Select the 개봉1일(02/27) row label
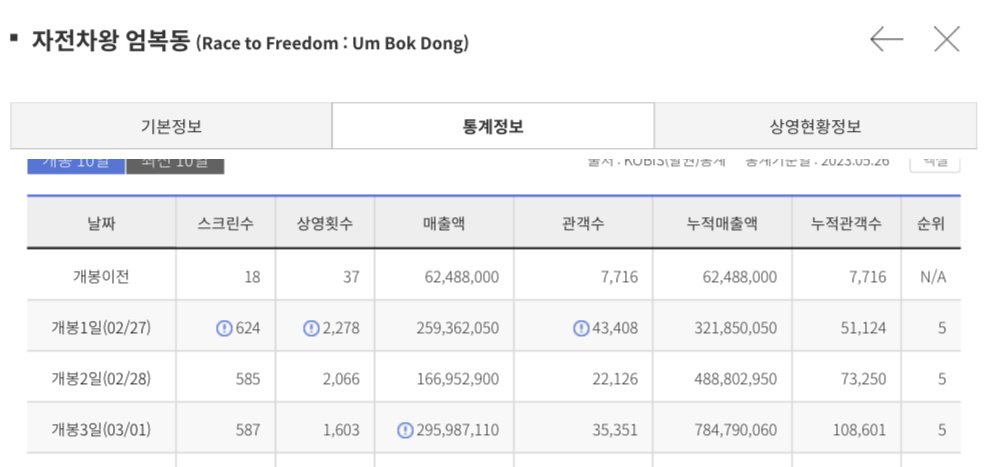Viewport: 998px width, 467px height. 101,328
